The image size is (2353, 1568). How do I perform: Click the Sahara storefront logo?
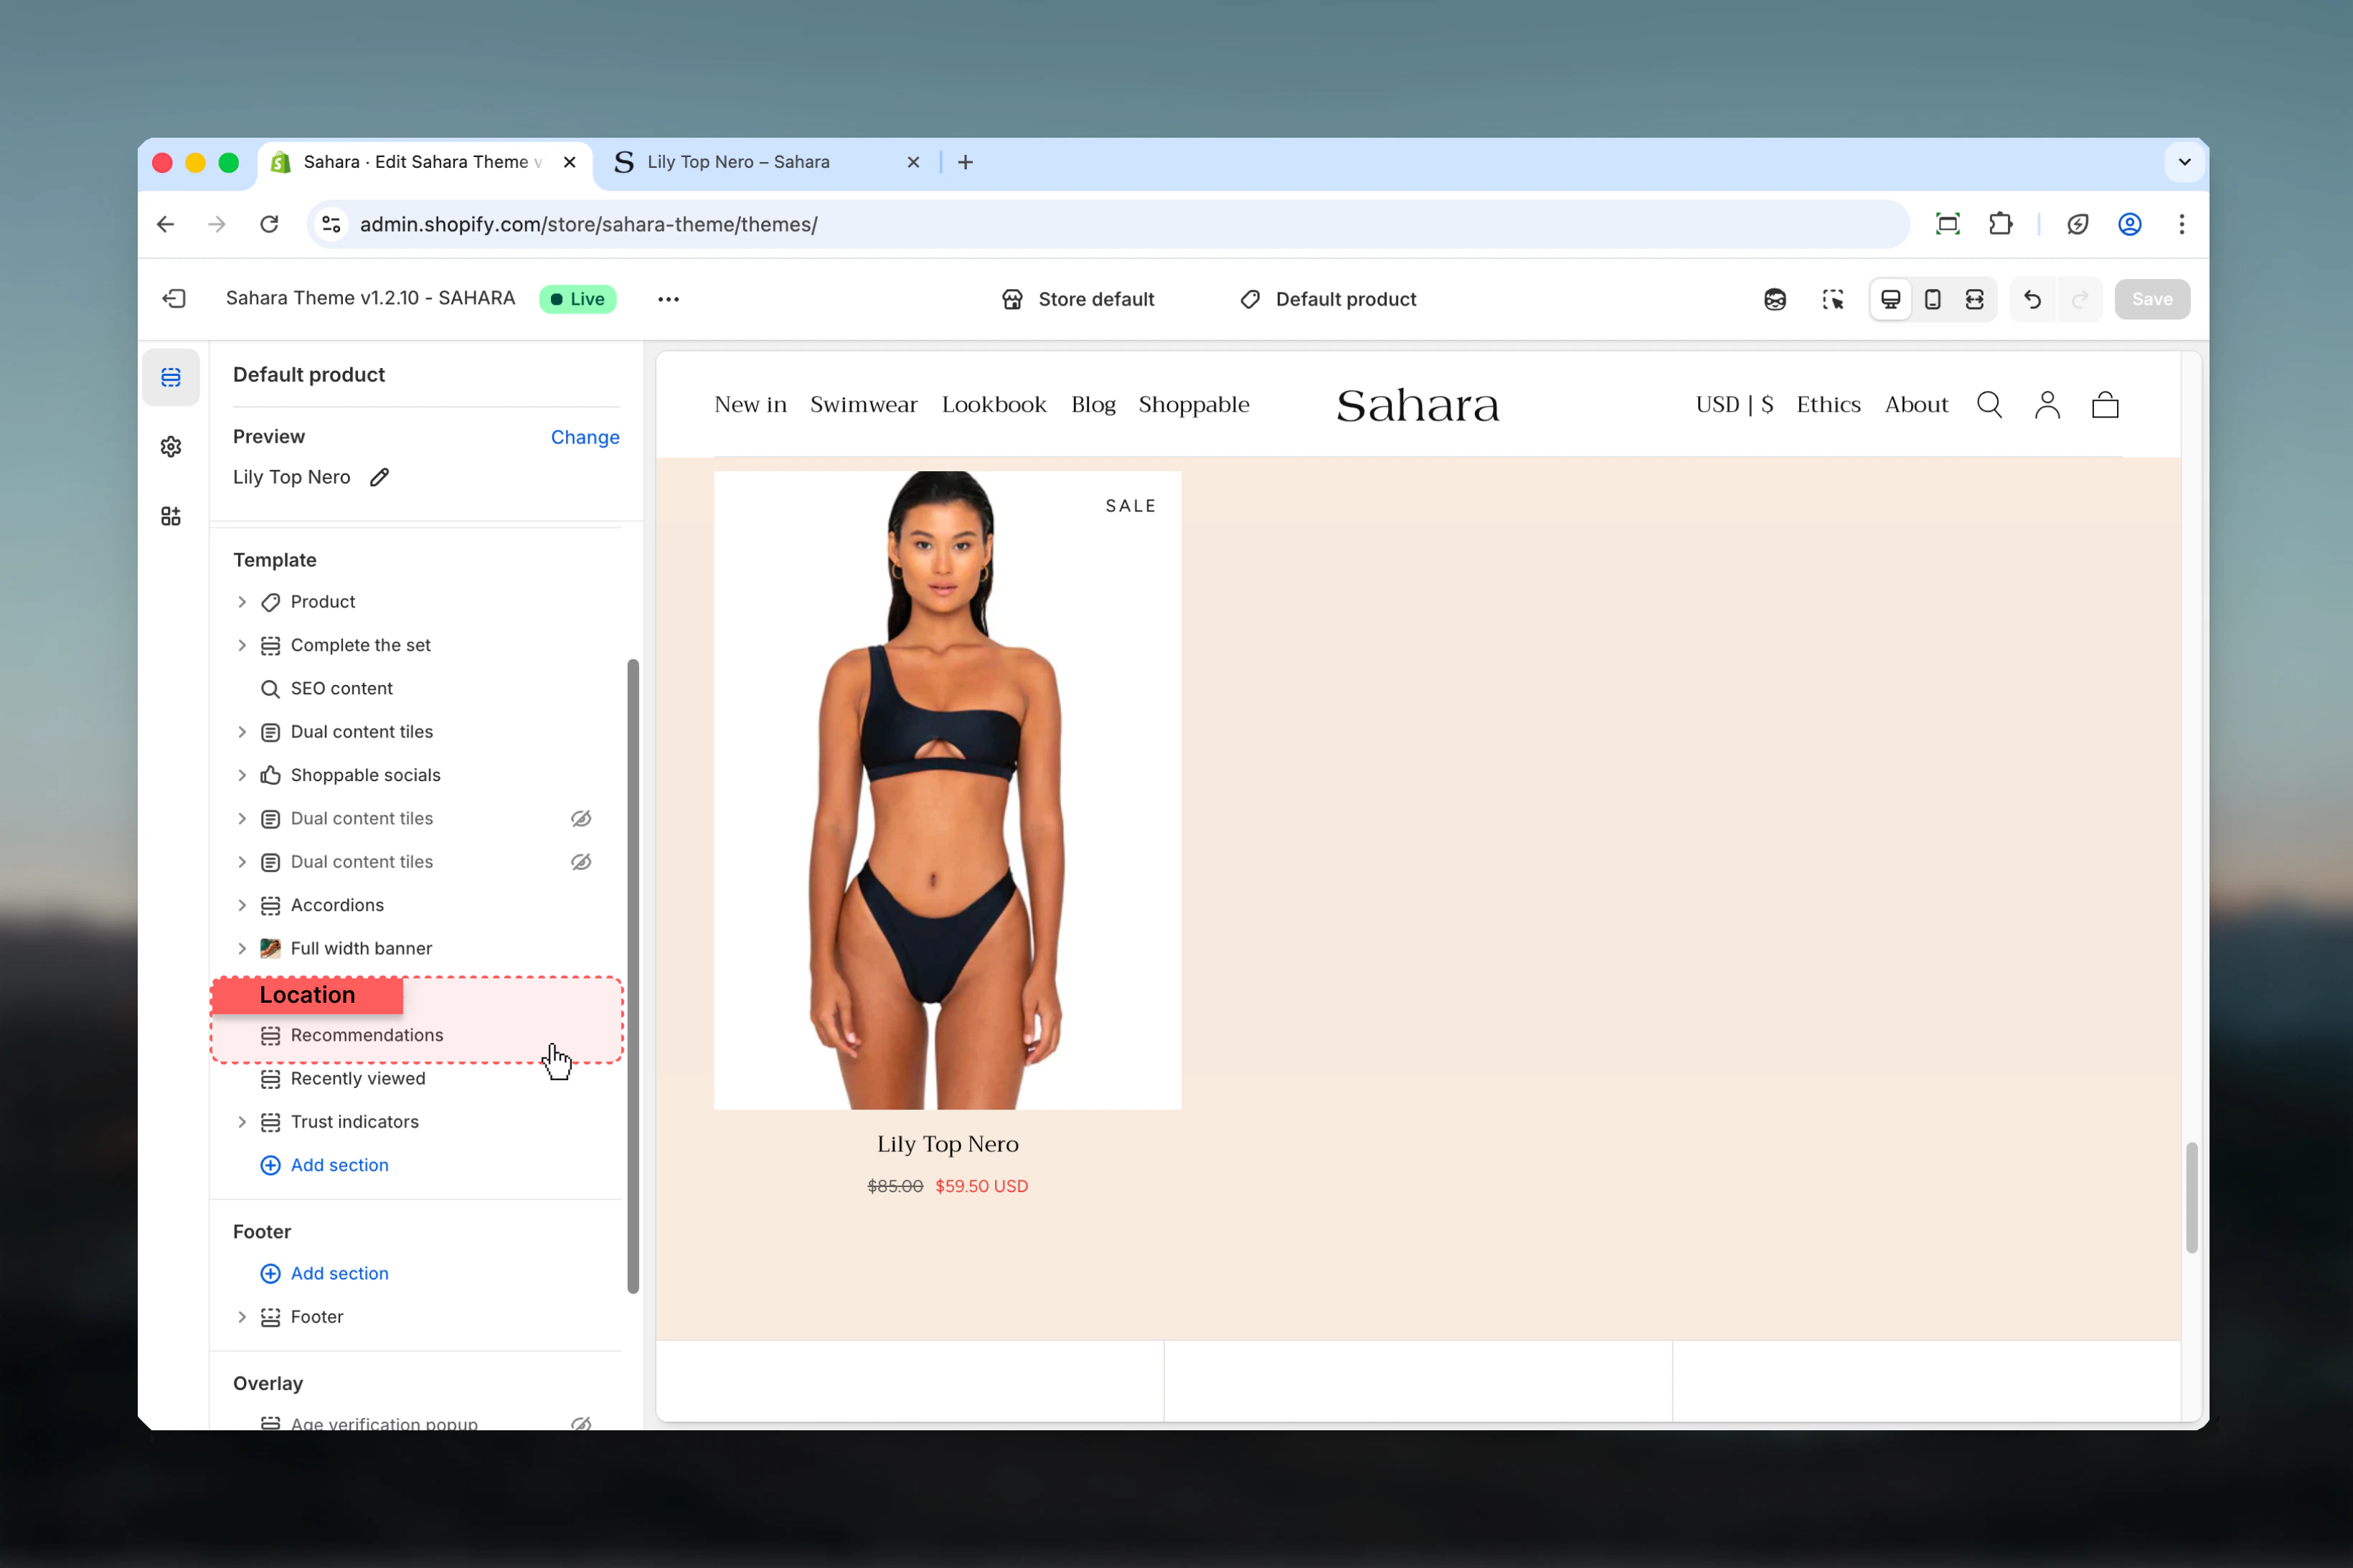point(1417,405)
